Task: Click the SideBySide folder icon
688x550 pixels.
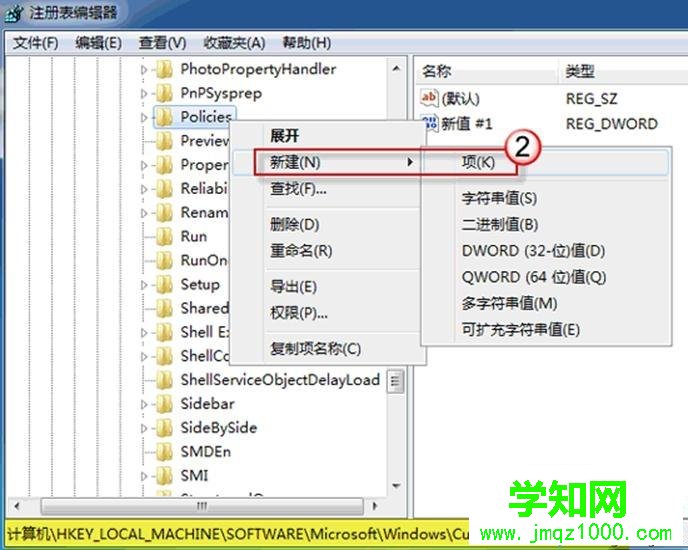Action: (165, 428)
